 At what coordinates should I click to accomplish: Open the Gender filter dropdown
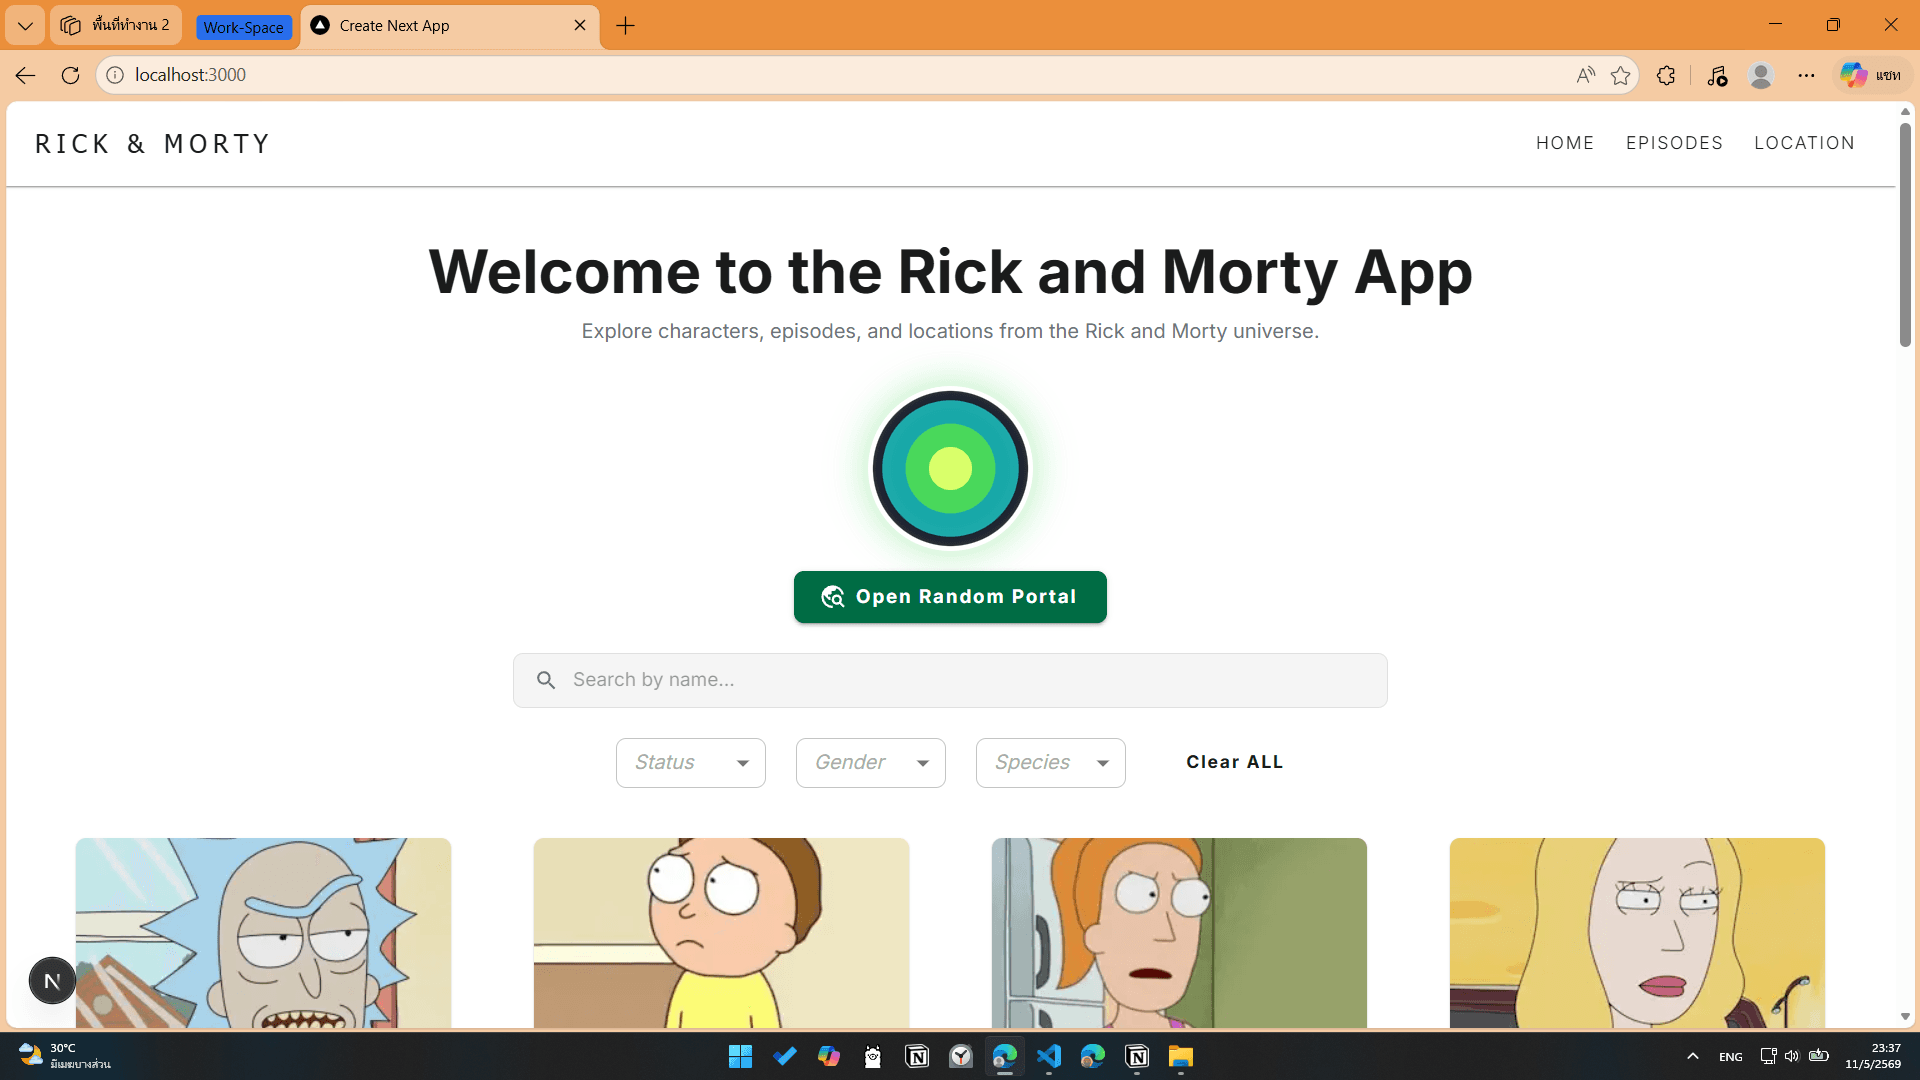tap(871, 763)
